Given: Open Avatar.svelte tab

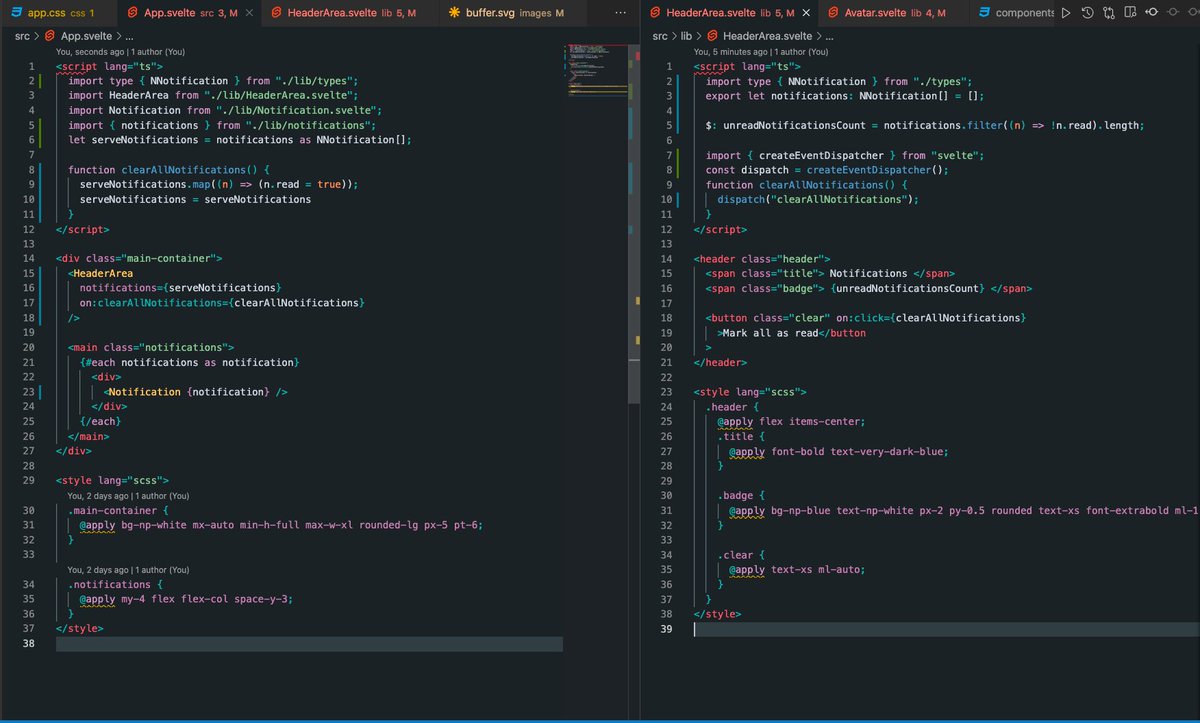Looking at the screenshot, I should [x=892, y=13].
